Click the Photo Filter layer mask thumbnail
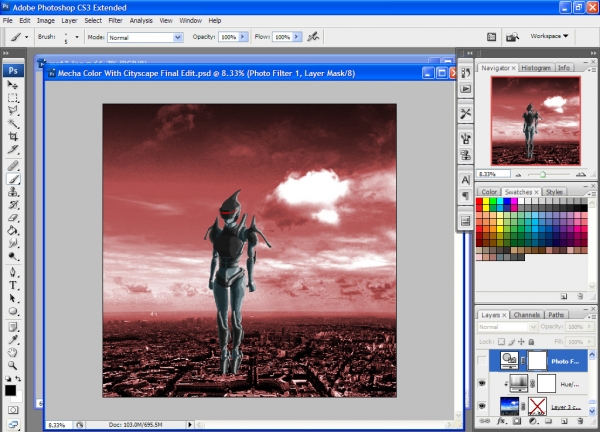The width and height of the screenshot is (600, 432). pyautogui.click(x=537, y=361)
